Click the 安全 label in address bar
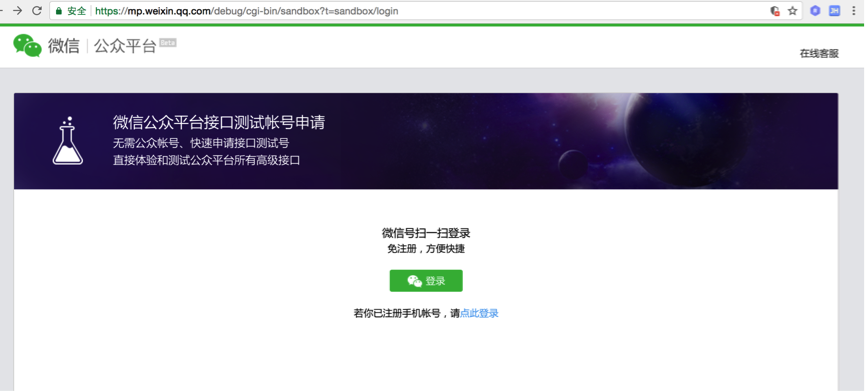The width and height of the screenshot is (865, 391). click(x=77, y=11)
